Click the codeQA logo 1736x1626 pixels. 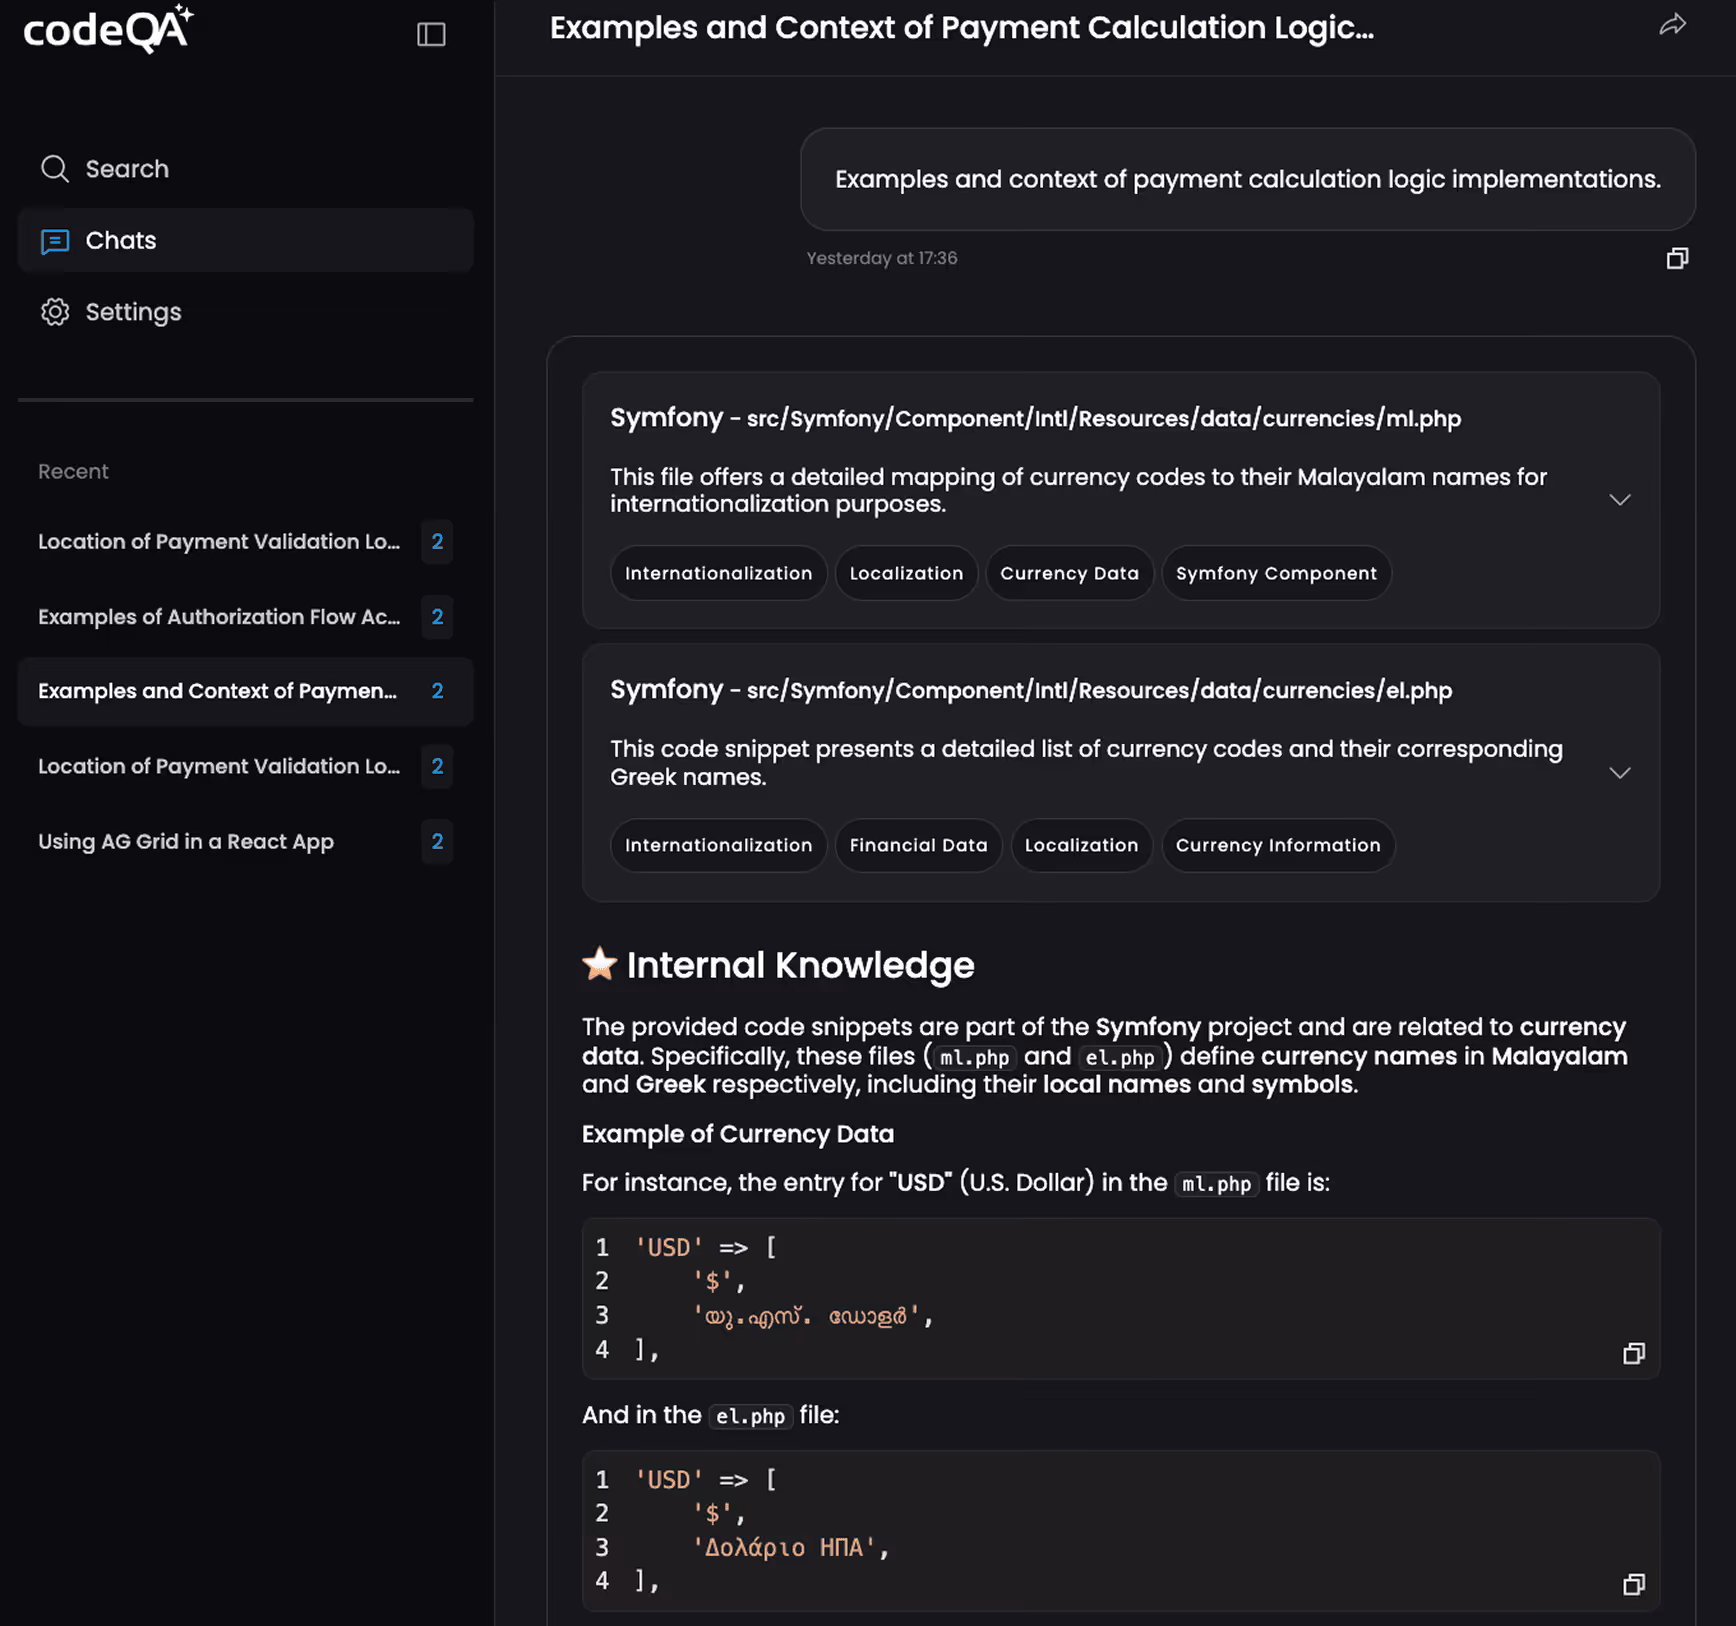click(x=108, y=29)
